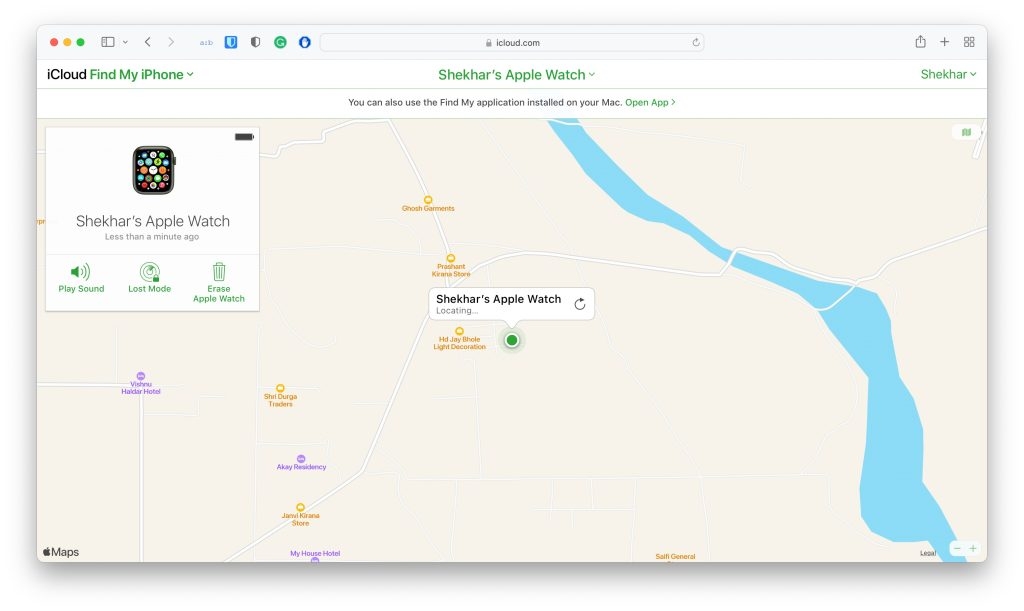Viewport: 1024px width, 611px height.
Task: Click the Play Sound speaker icon
Action: (x=80, y=272)
